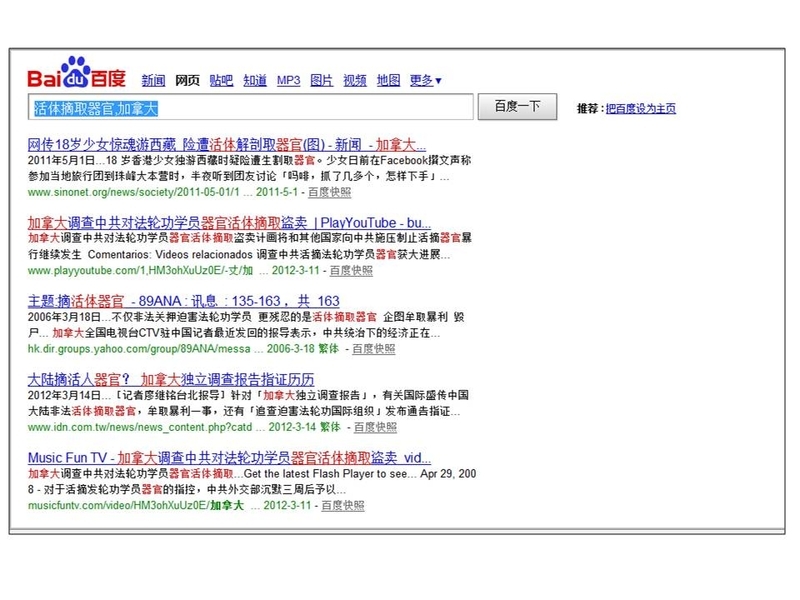Switch to 图片 image search

click(321, 80)
